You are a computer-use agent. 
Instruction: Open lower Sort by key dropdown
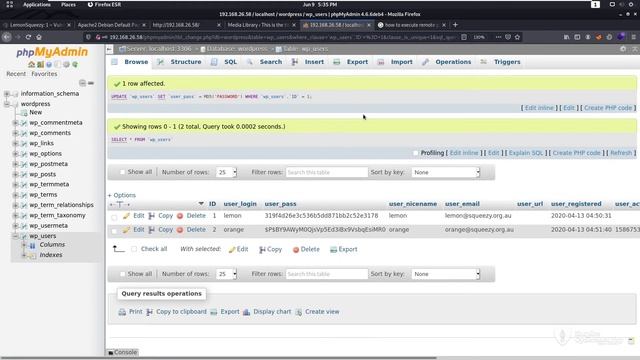point(446,274)
